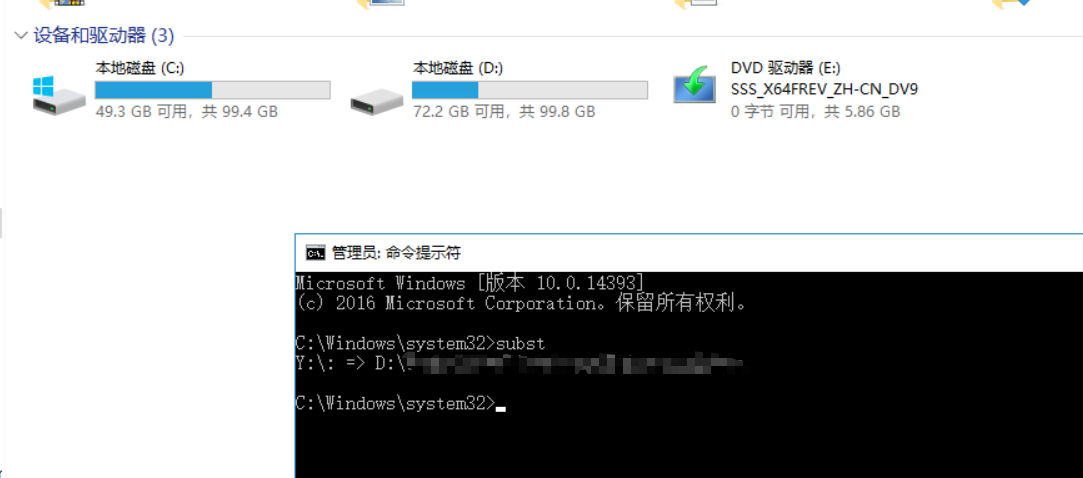This screenshot has height=478, width=1083.
Task: Click the subst command line in the console
Action: pyautogui.click(x=420, y=343)
